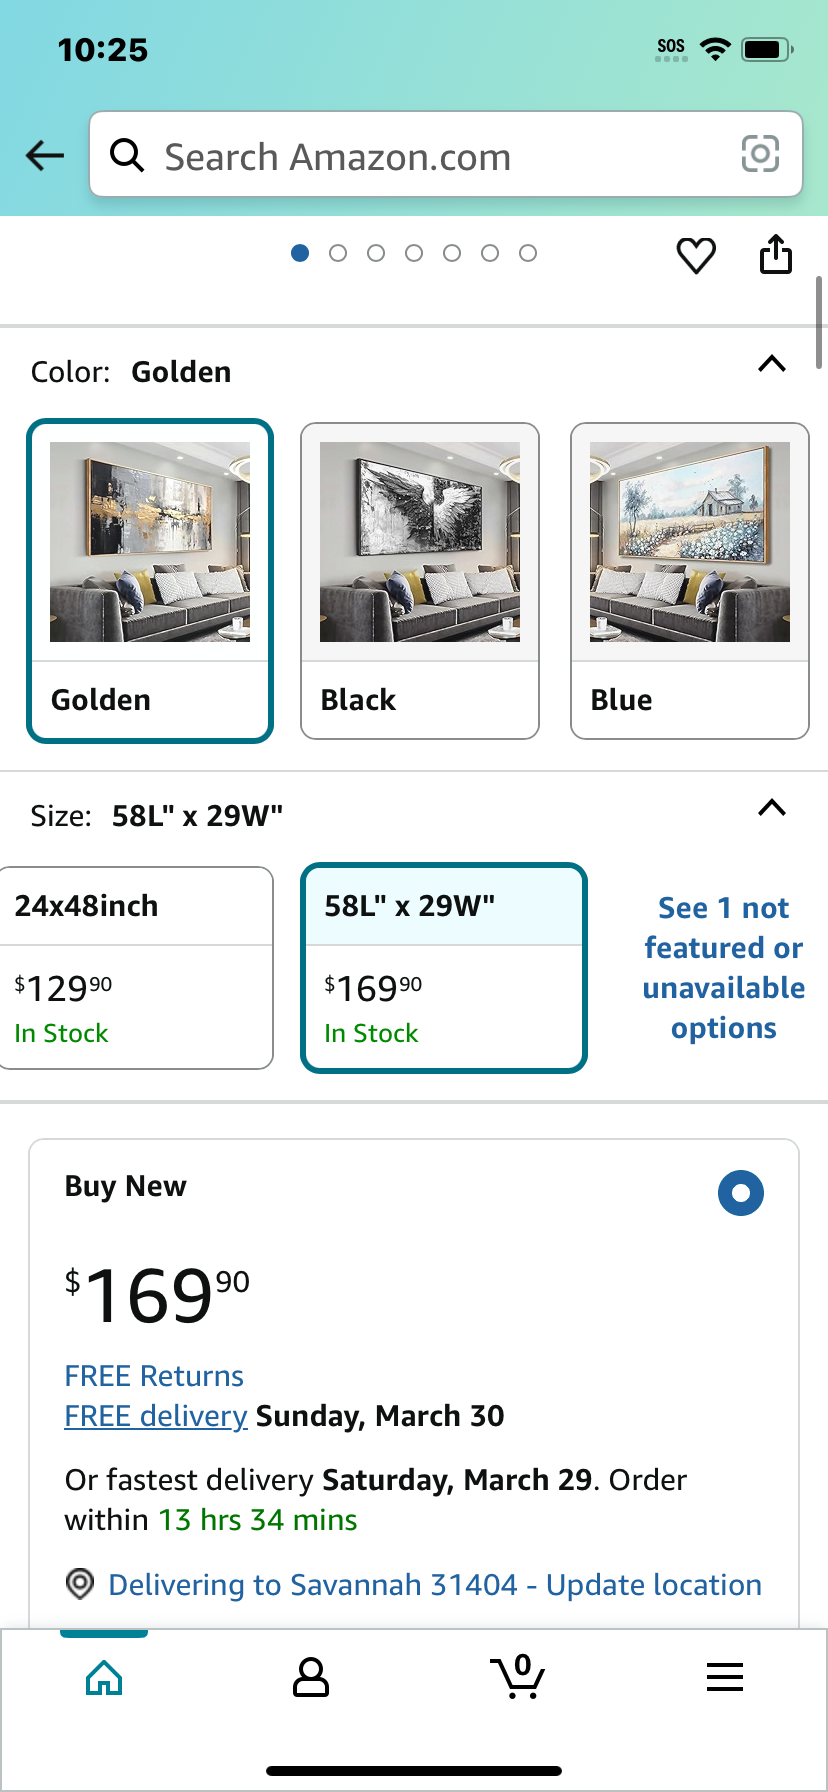Select the Blue color swatch
This screenshot has width=828, height=1792.
tap(690, 581)
